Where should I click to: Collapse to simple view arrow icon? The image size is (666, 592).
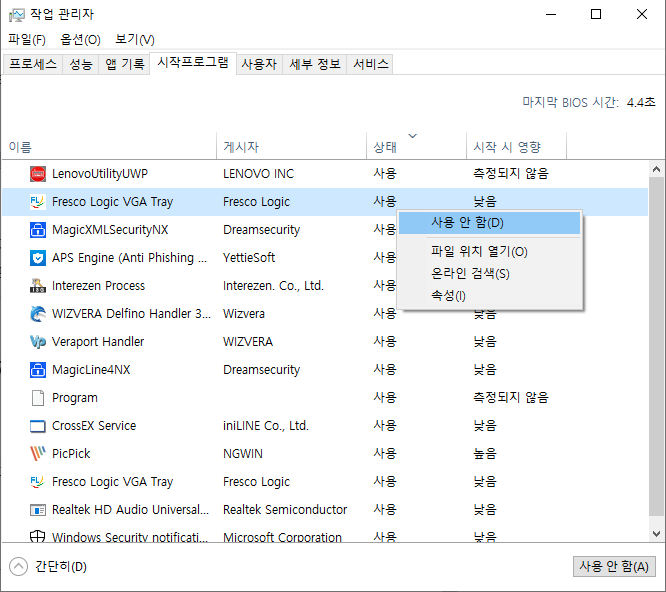click(18, 567)
